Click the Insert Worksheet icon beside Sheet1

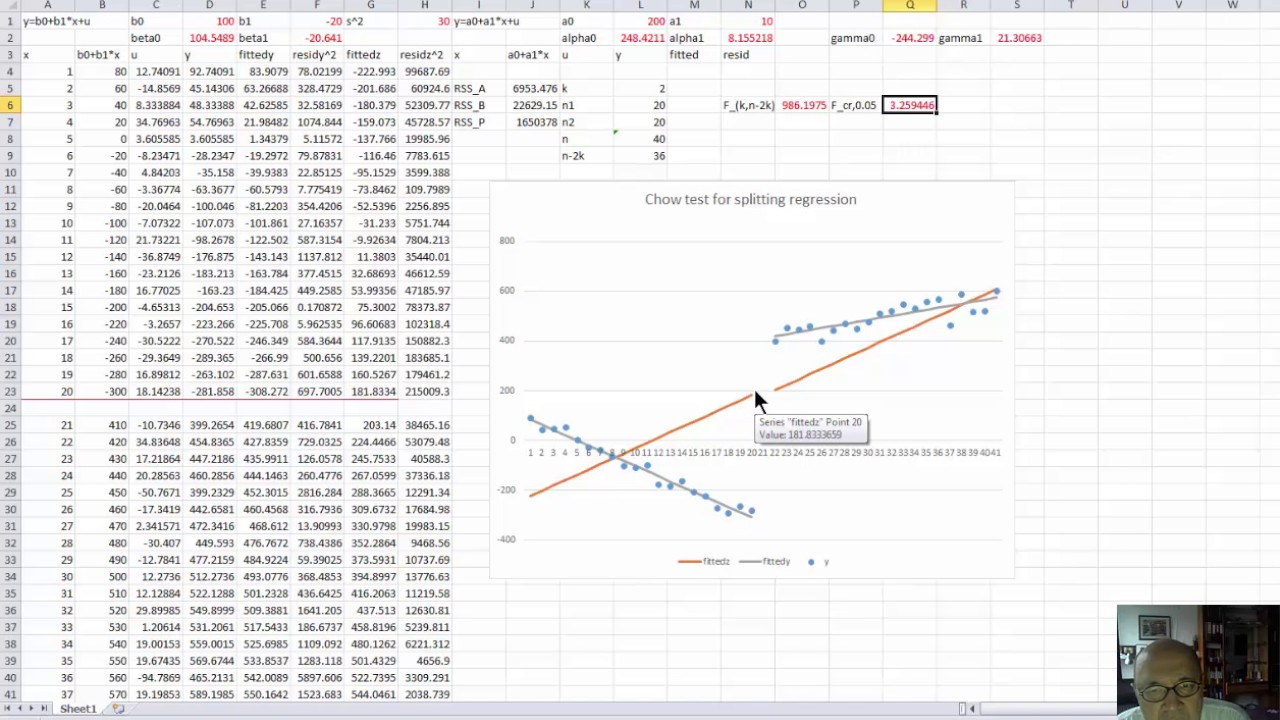coord(118,709)
